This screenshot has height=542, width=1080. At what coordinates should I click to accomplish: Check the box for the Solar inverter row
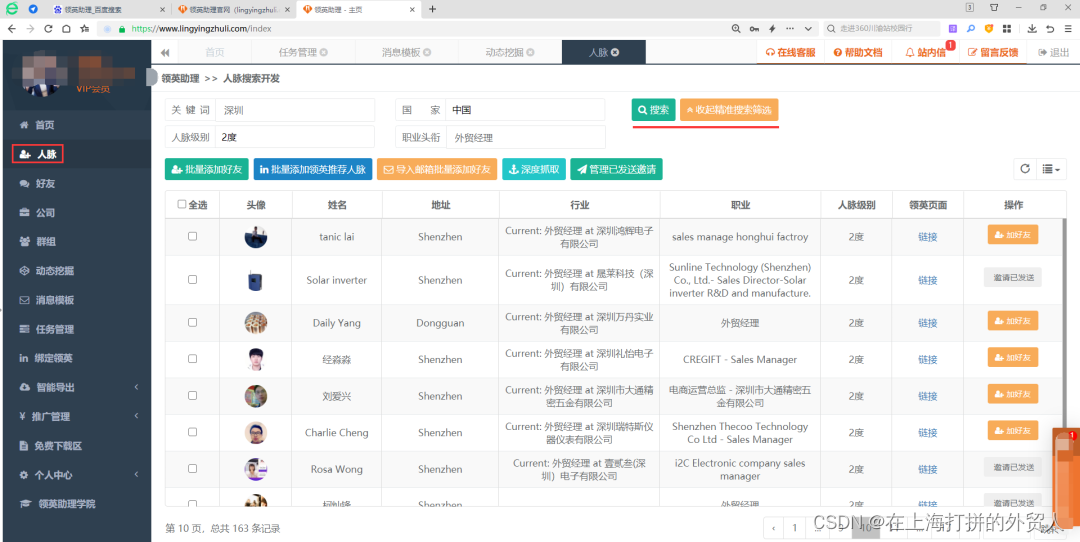tap(192, 280)
